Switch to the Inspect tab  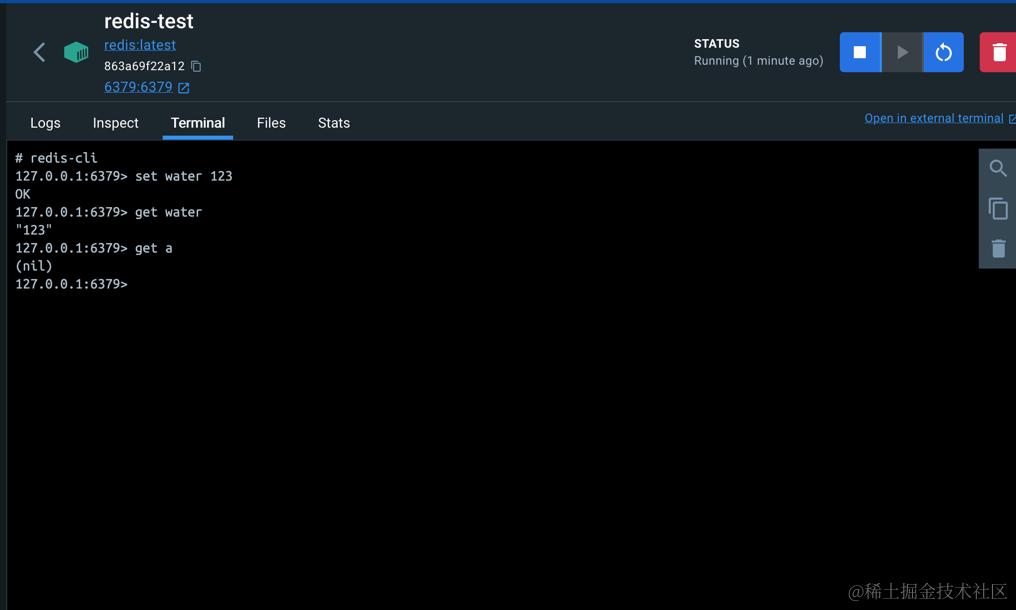(115, 123)
